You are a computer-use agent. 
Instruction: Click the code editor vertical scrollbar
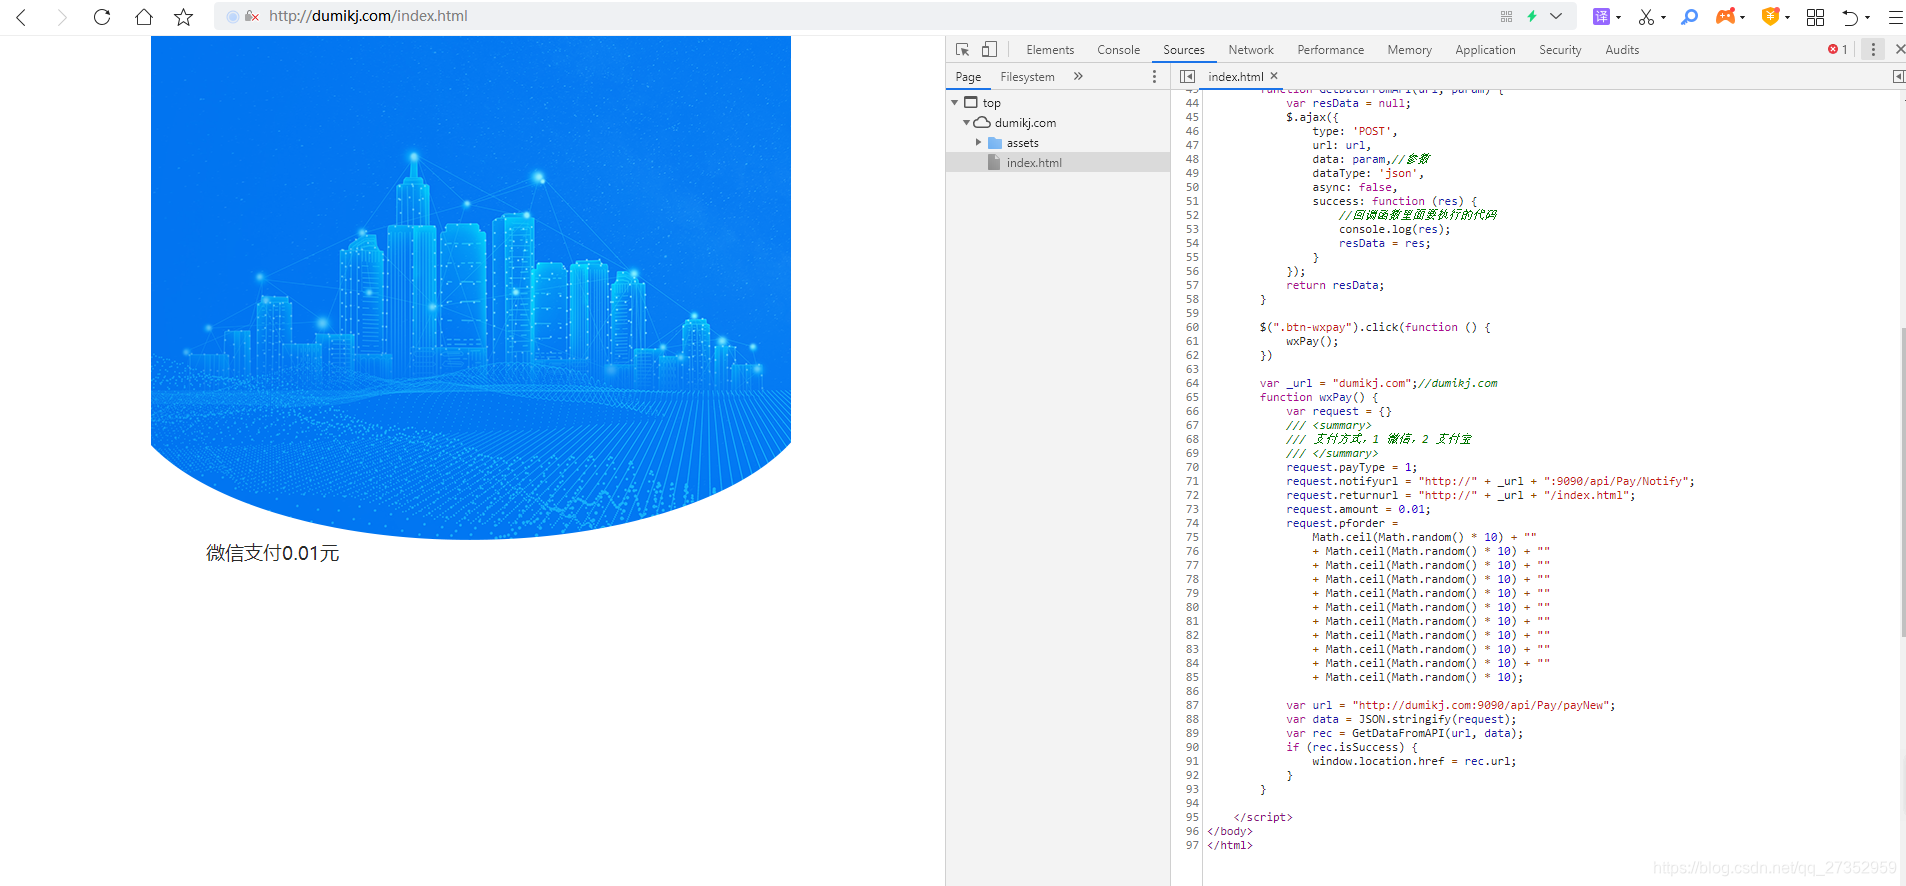pyautogui.click(x=1902, y=480)
